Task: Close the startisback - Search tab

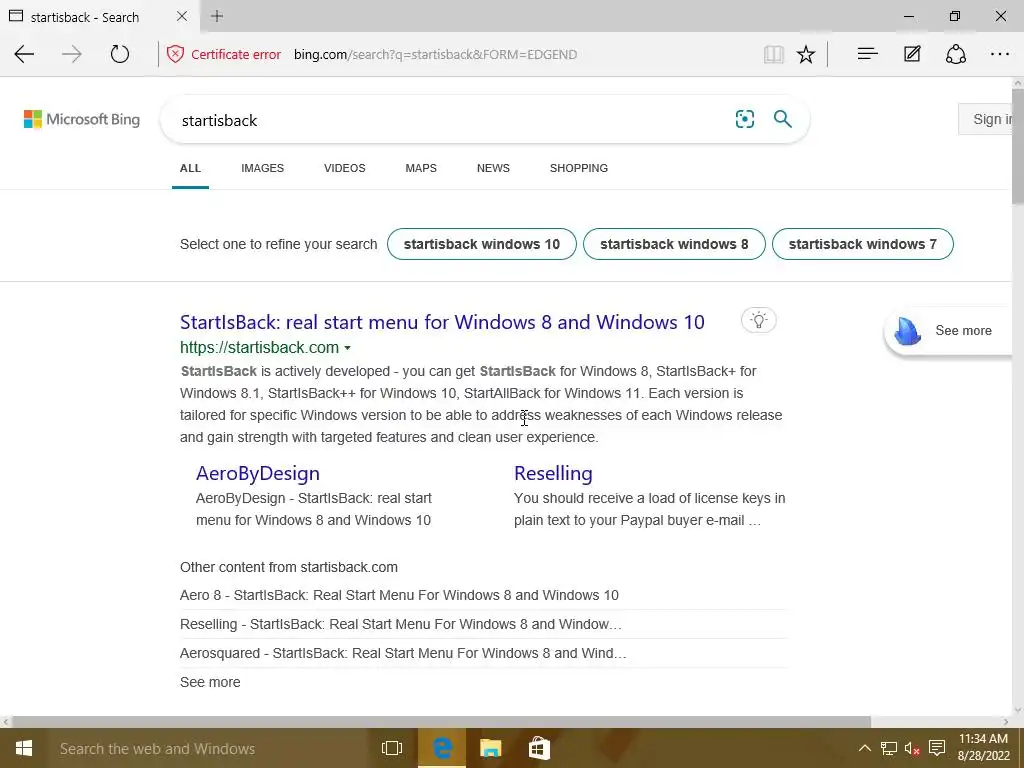Action: pyautogui.click(x=182, y=16)
